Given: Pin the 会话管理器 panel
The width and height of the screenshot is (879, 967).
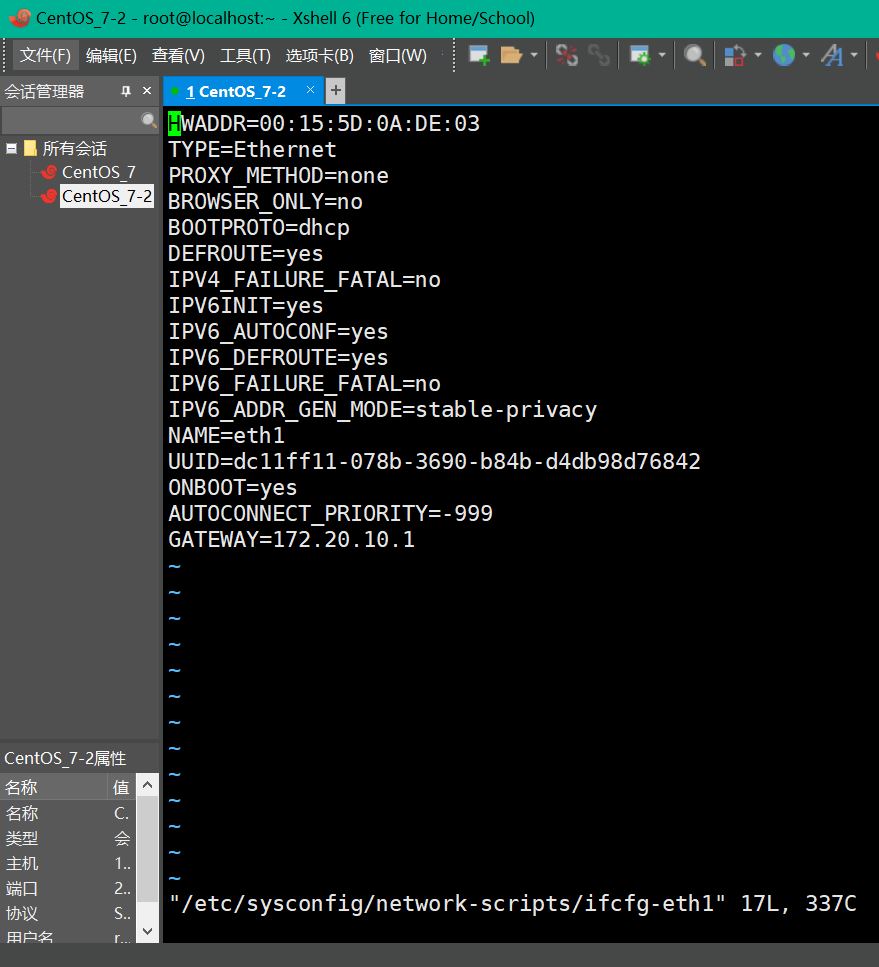Looking at the screenshot, I should [x=126, y=91].
